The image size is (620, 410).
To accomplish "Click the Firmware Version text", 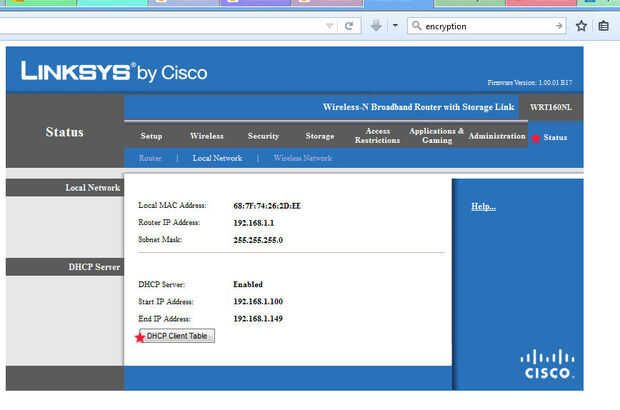I will pyautogui.click(x=529, y=83).
